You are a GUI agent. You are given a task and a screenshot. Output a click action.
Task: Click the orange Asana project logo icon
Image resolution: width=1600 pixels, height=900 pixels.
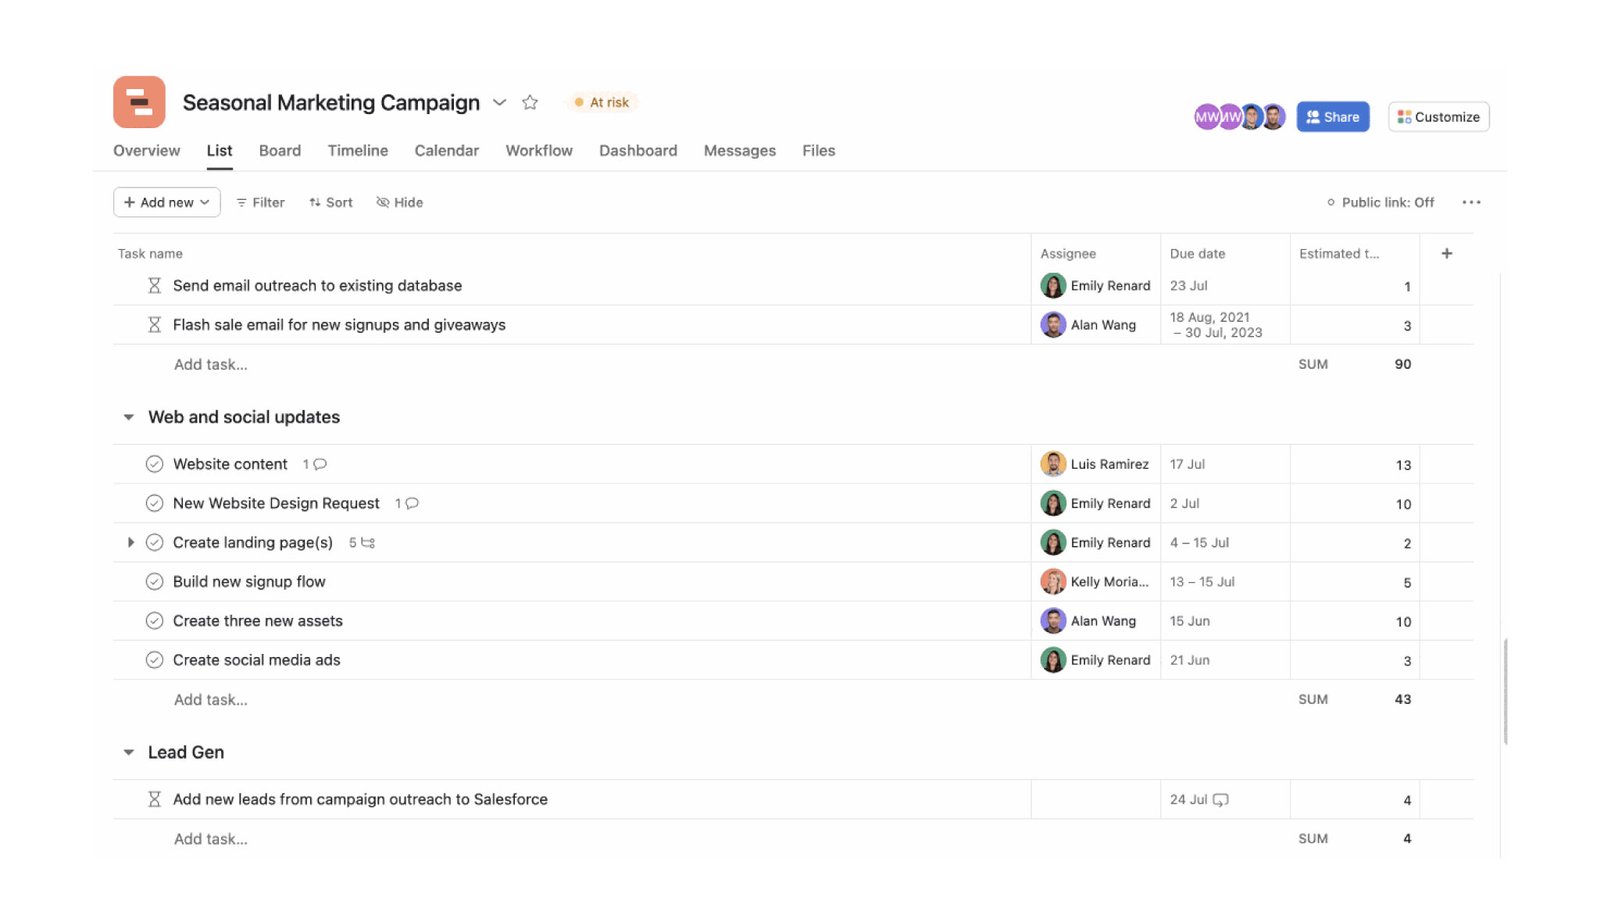139,103
